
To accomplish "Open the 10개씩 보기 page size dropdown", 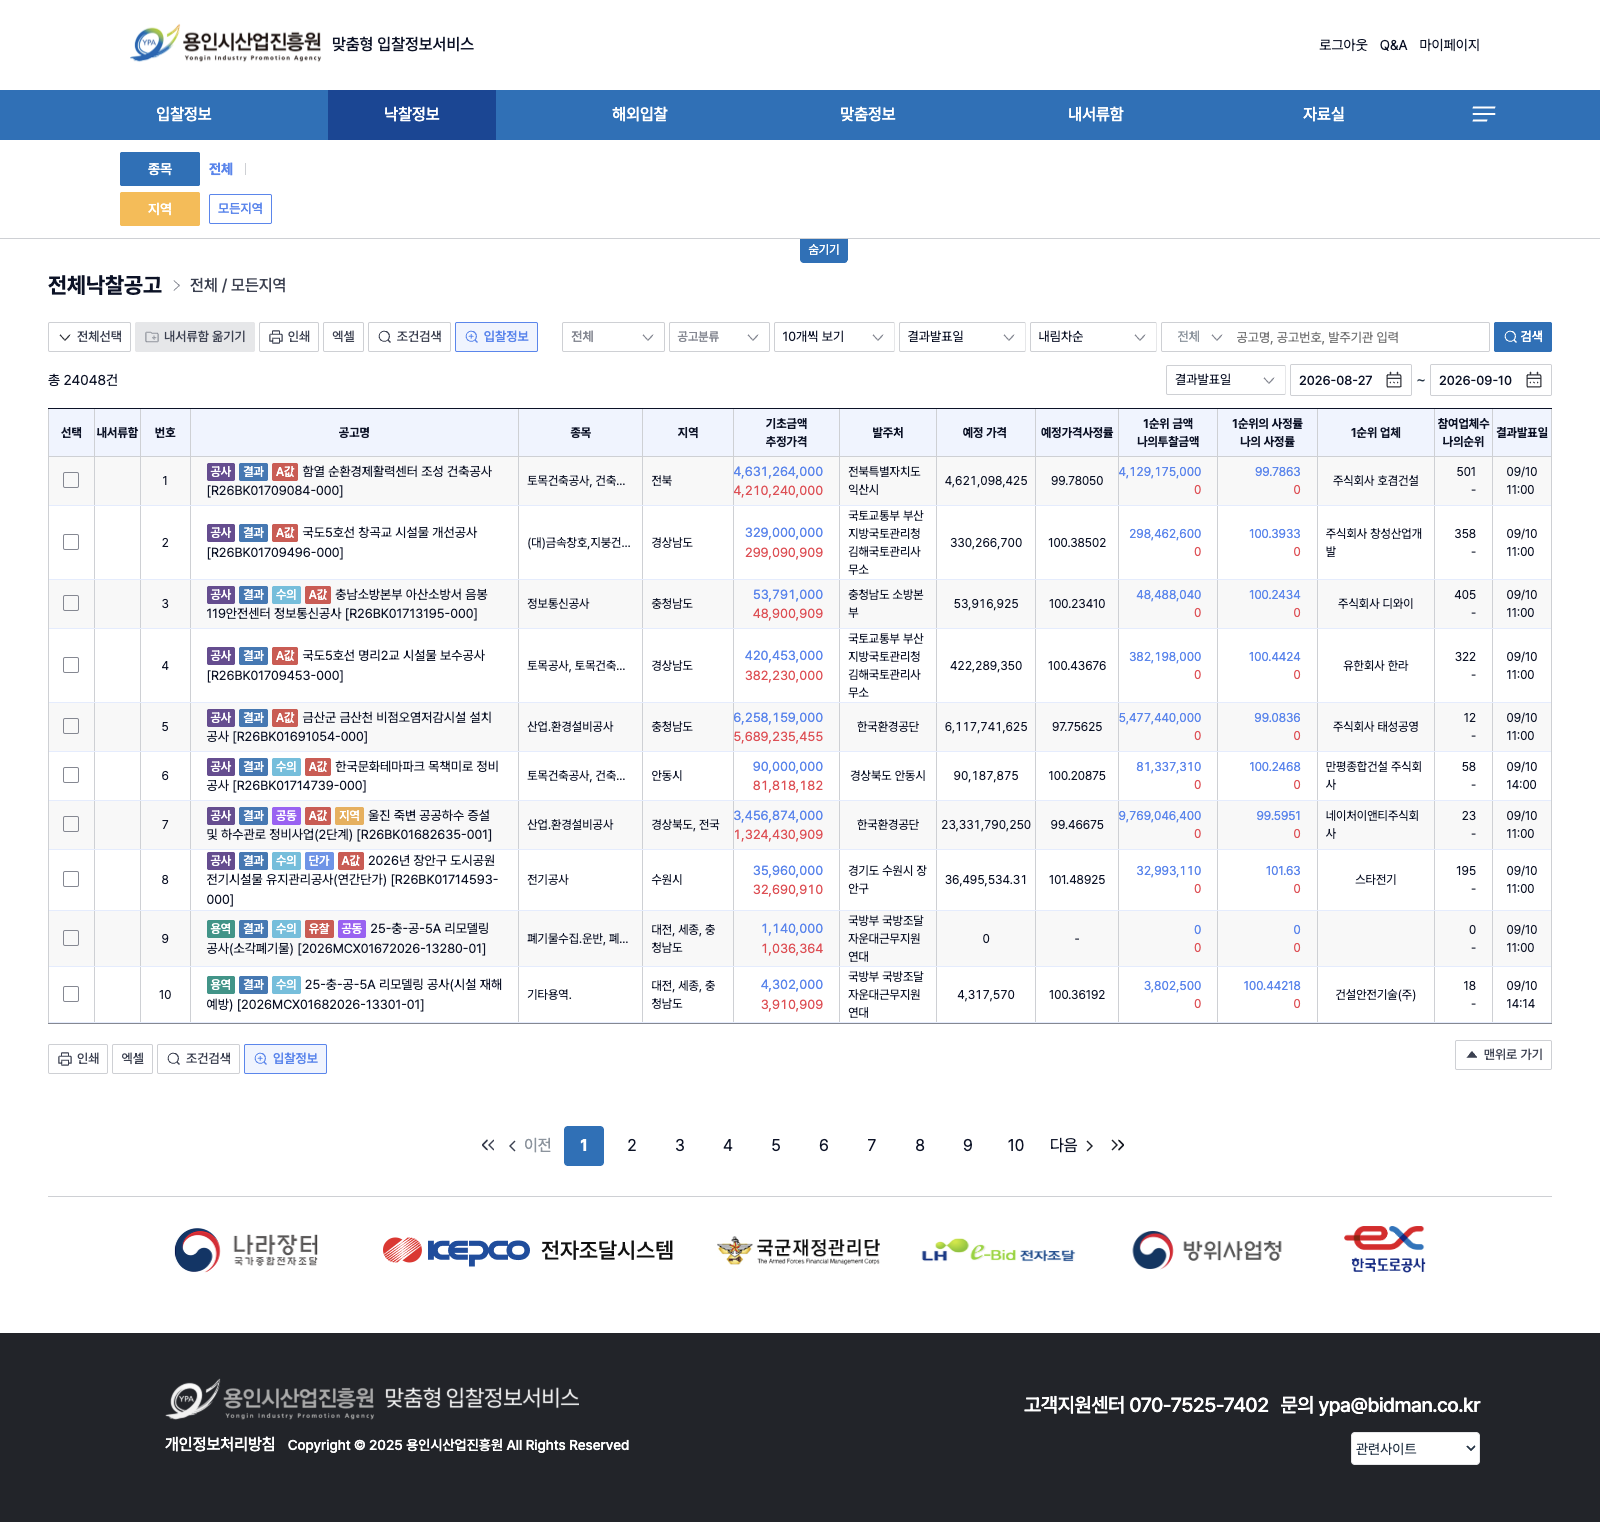I will tap(833, 337).
